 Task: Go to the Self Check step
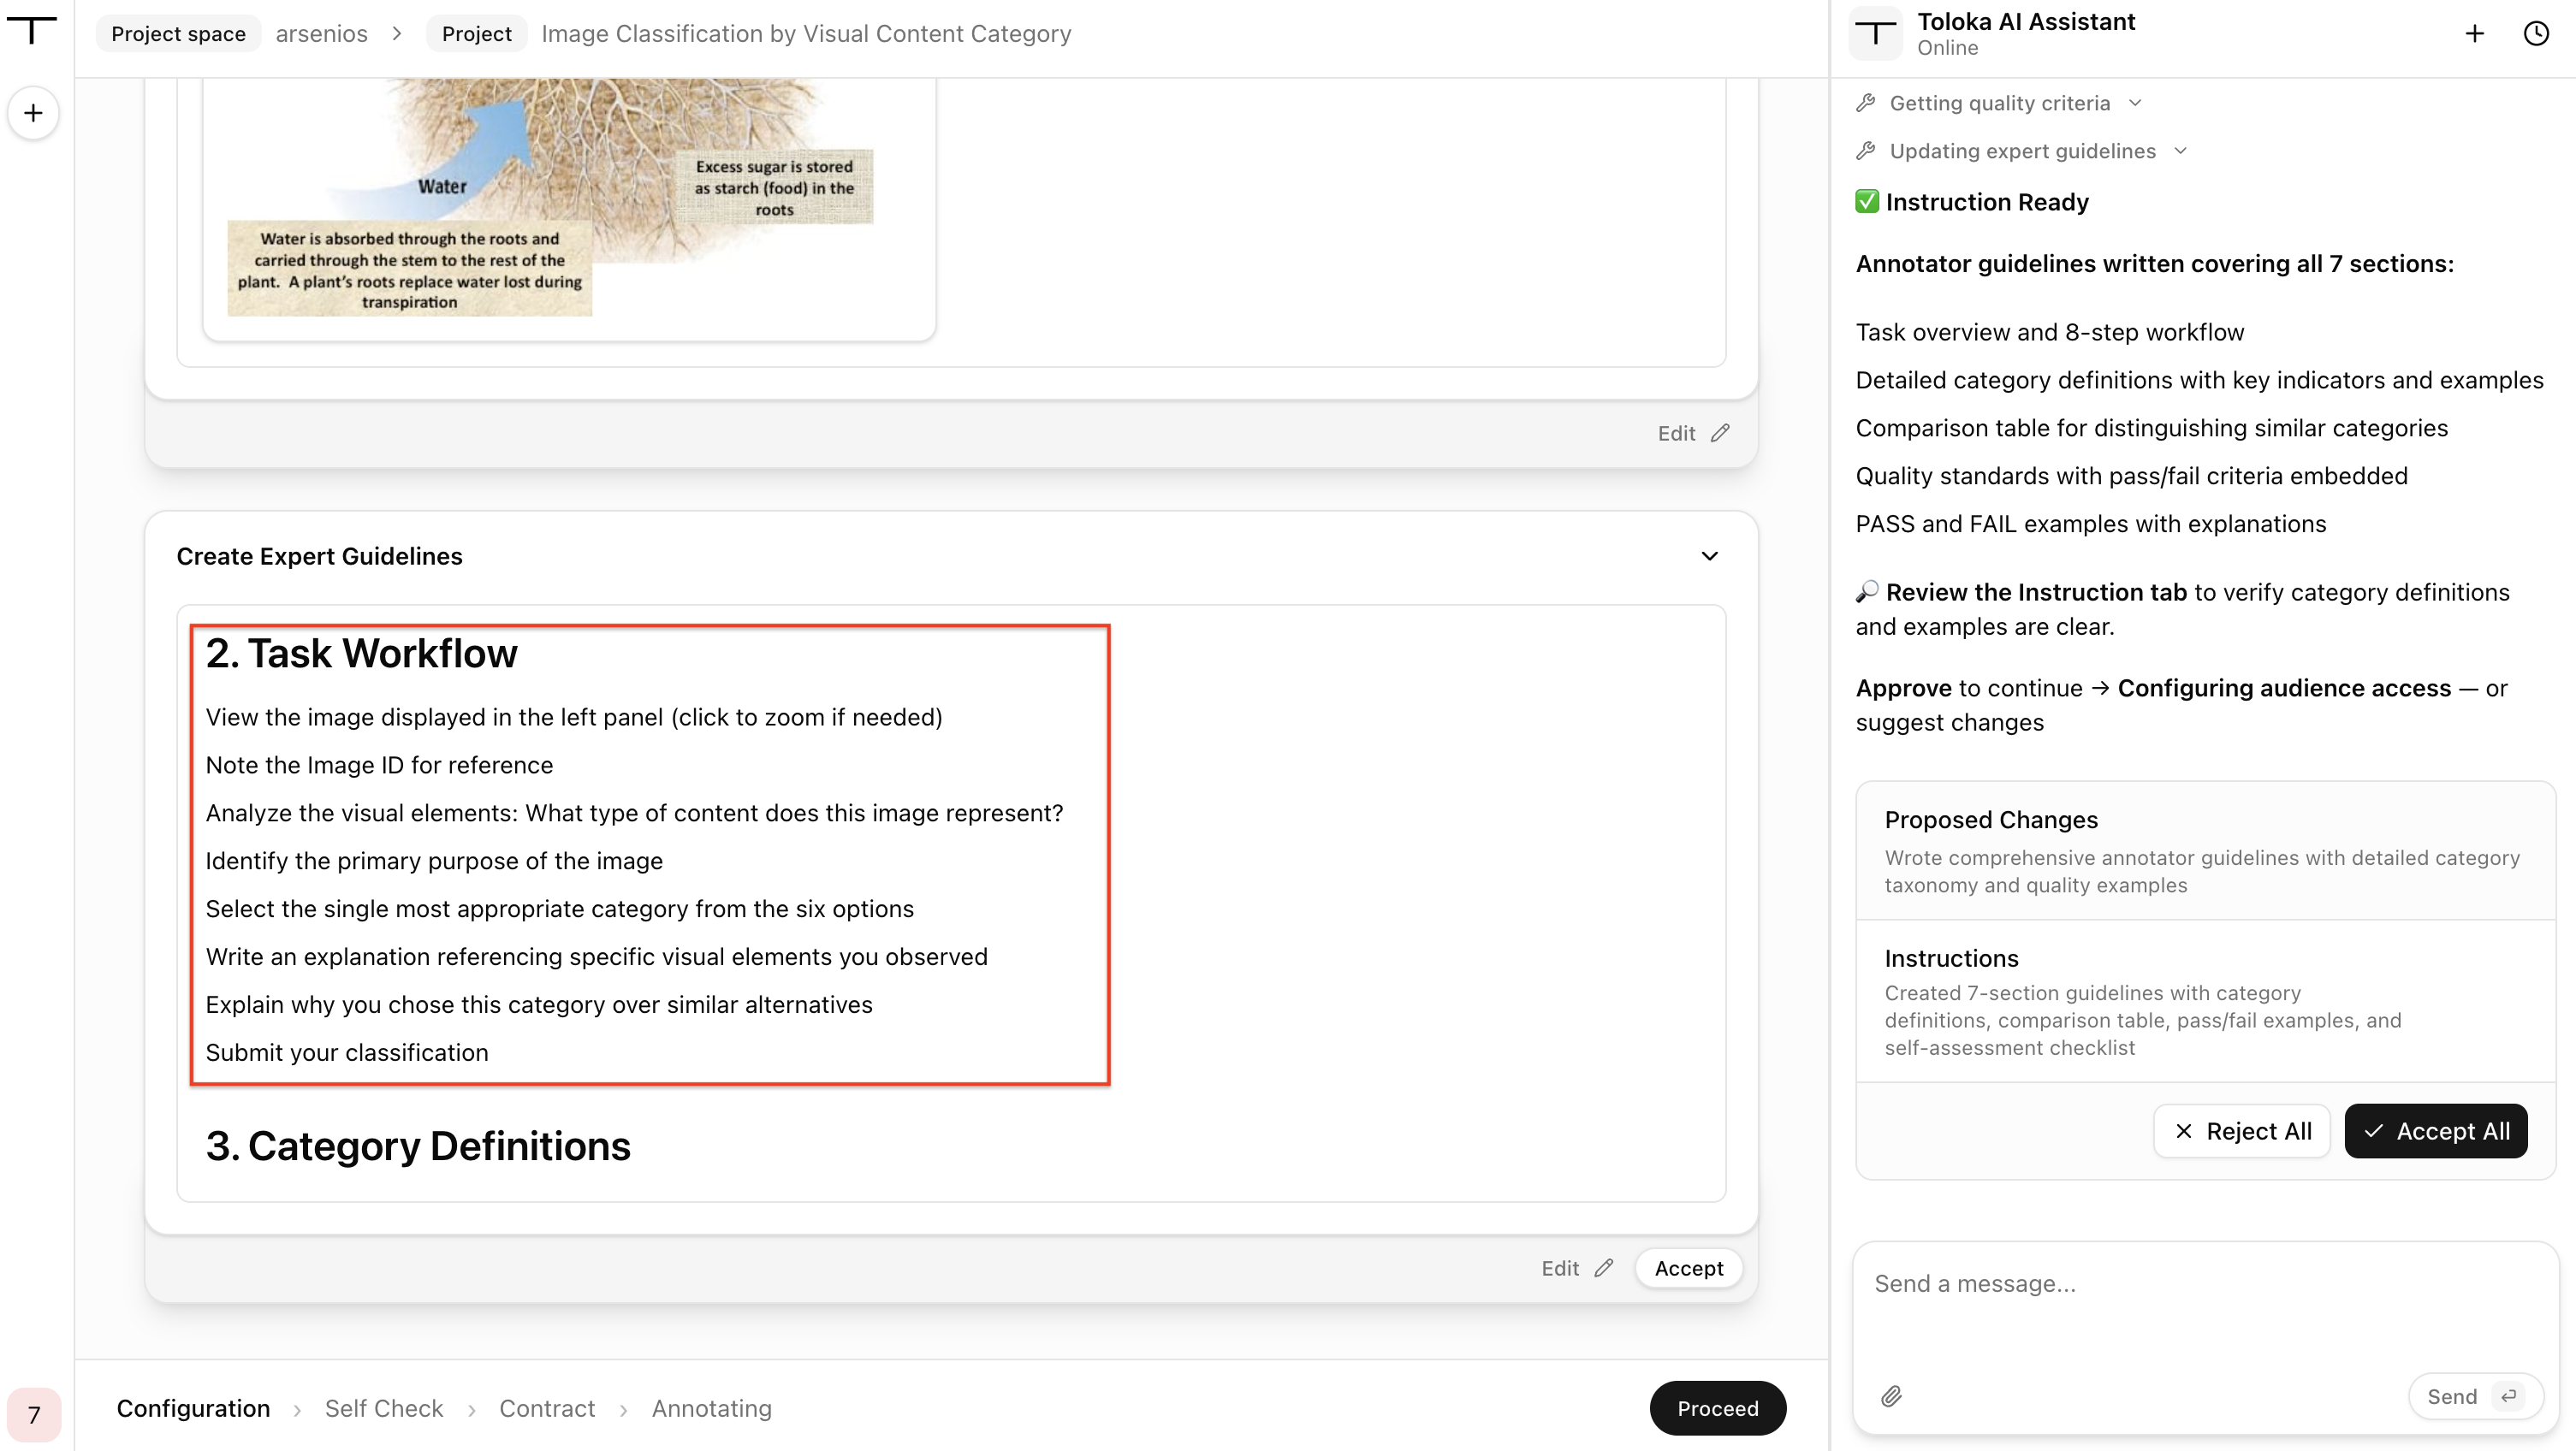(384, 1408)
